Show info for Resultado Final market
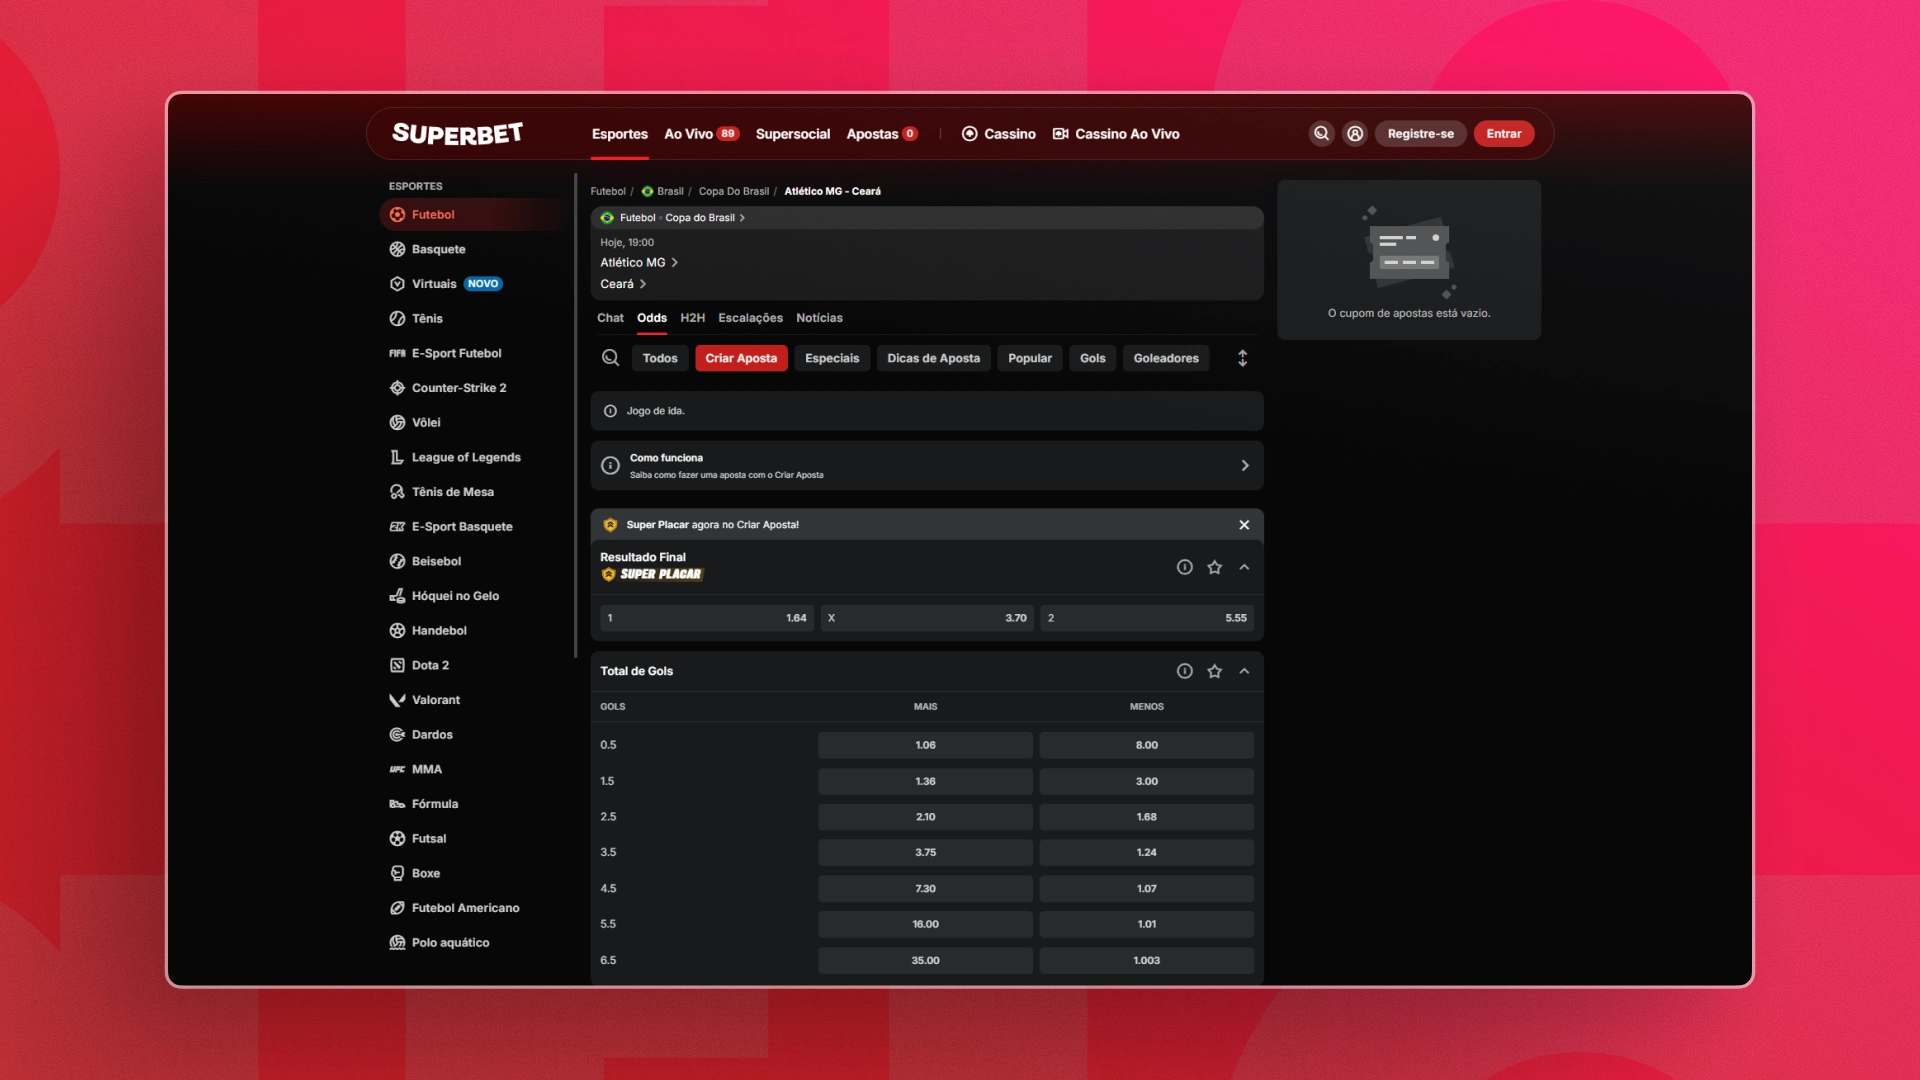 (x=1185, y=567)
